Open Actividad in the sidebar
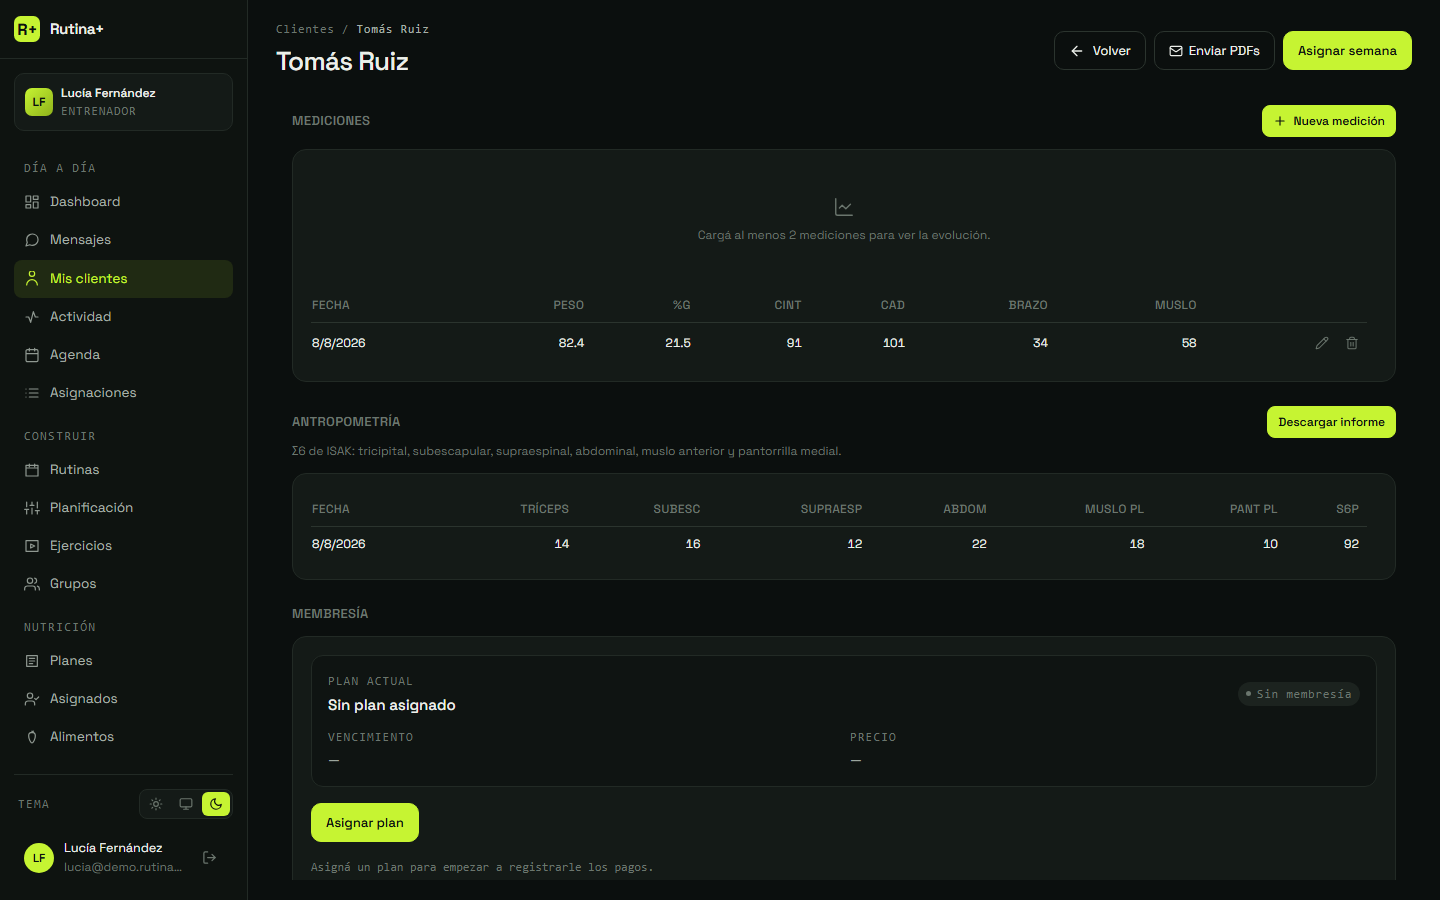The width and height of the screenshot is (1440, 900). [x=123, y=317]
